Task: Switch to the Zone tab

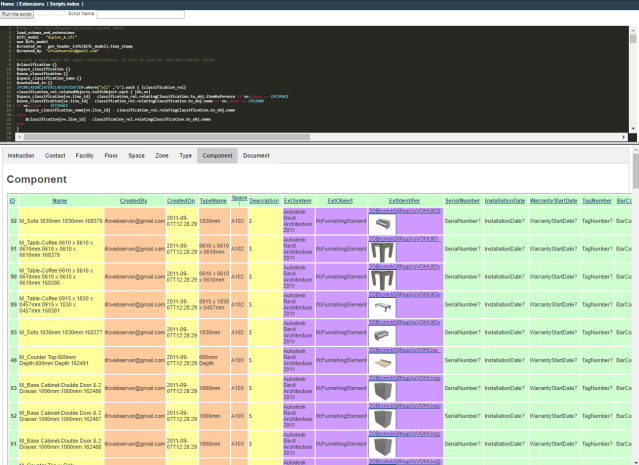Action: [x=162, y=156]
